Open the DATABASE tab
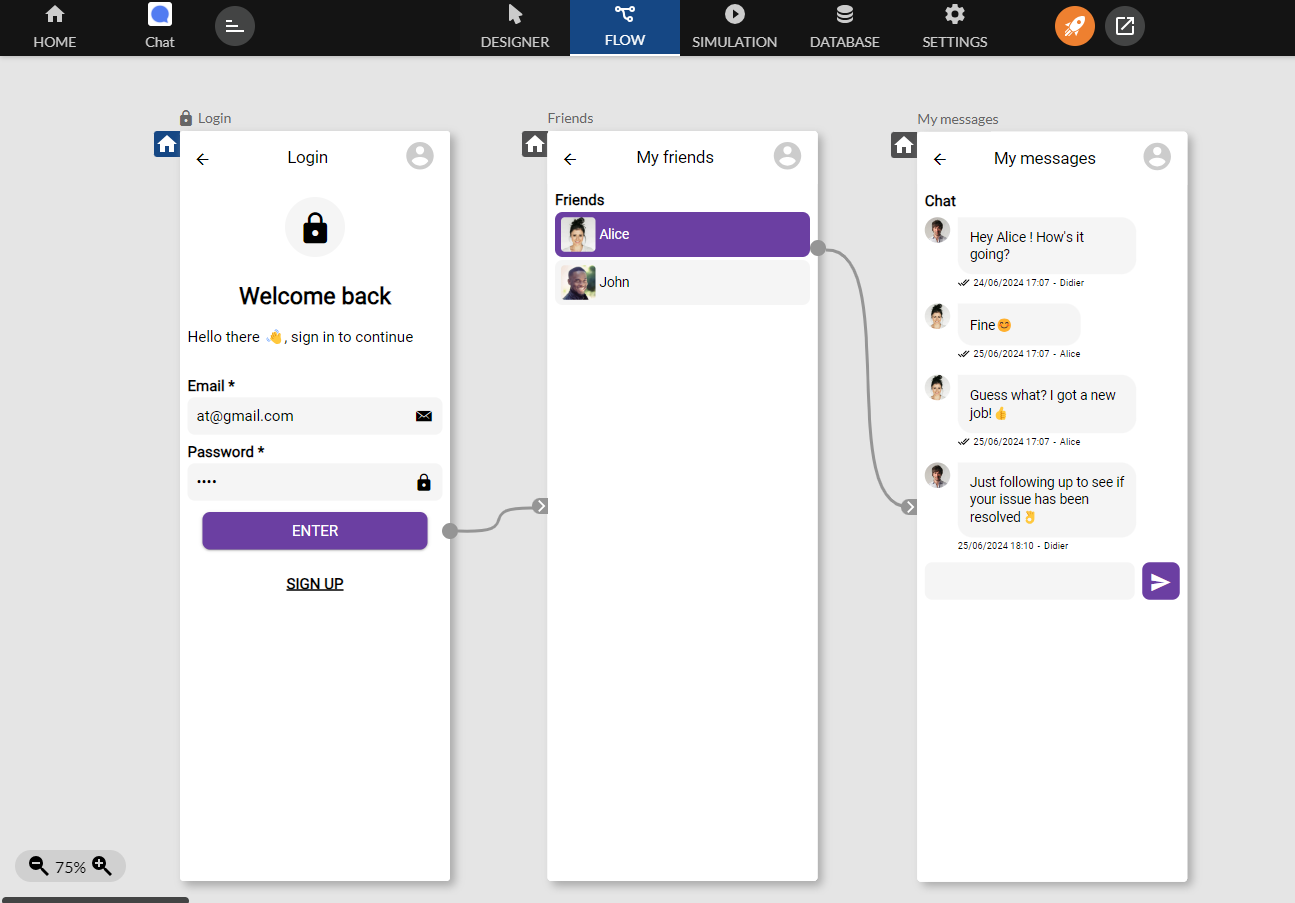 point(845,28)
